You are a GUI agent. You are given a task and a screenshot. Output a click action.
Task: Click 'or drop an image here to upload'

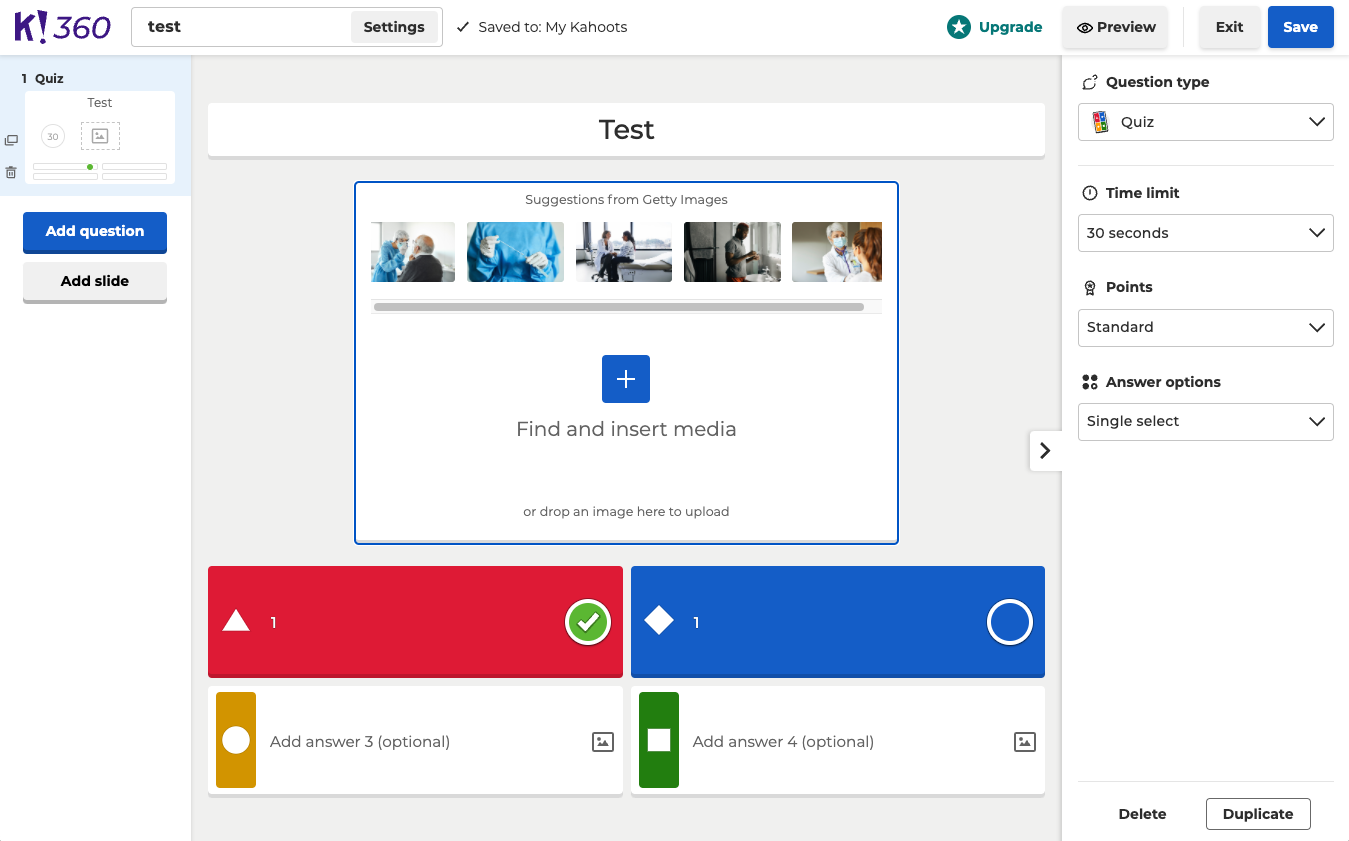[x=626, y=512]
